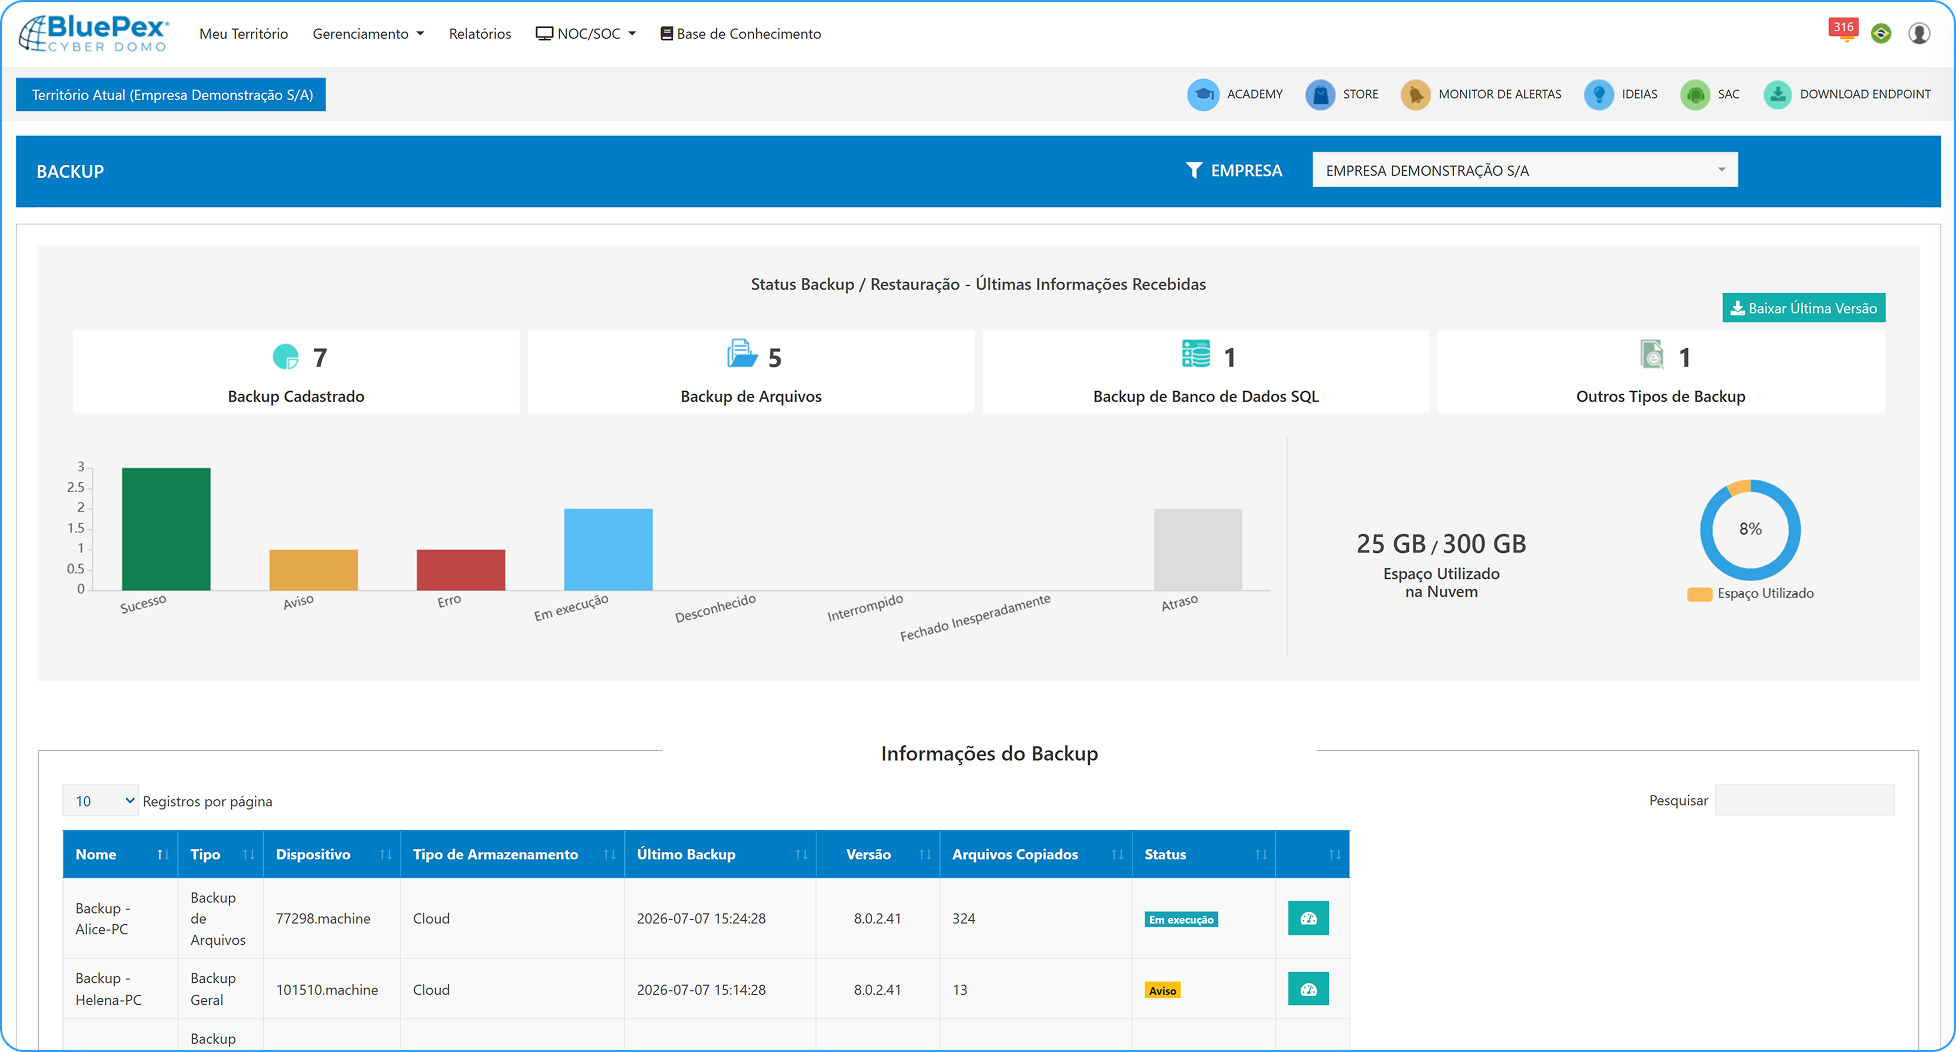Screen dimensions: 1956x1052
Task: Click Baixar Última Versão button
Action: coord(1804,308)
